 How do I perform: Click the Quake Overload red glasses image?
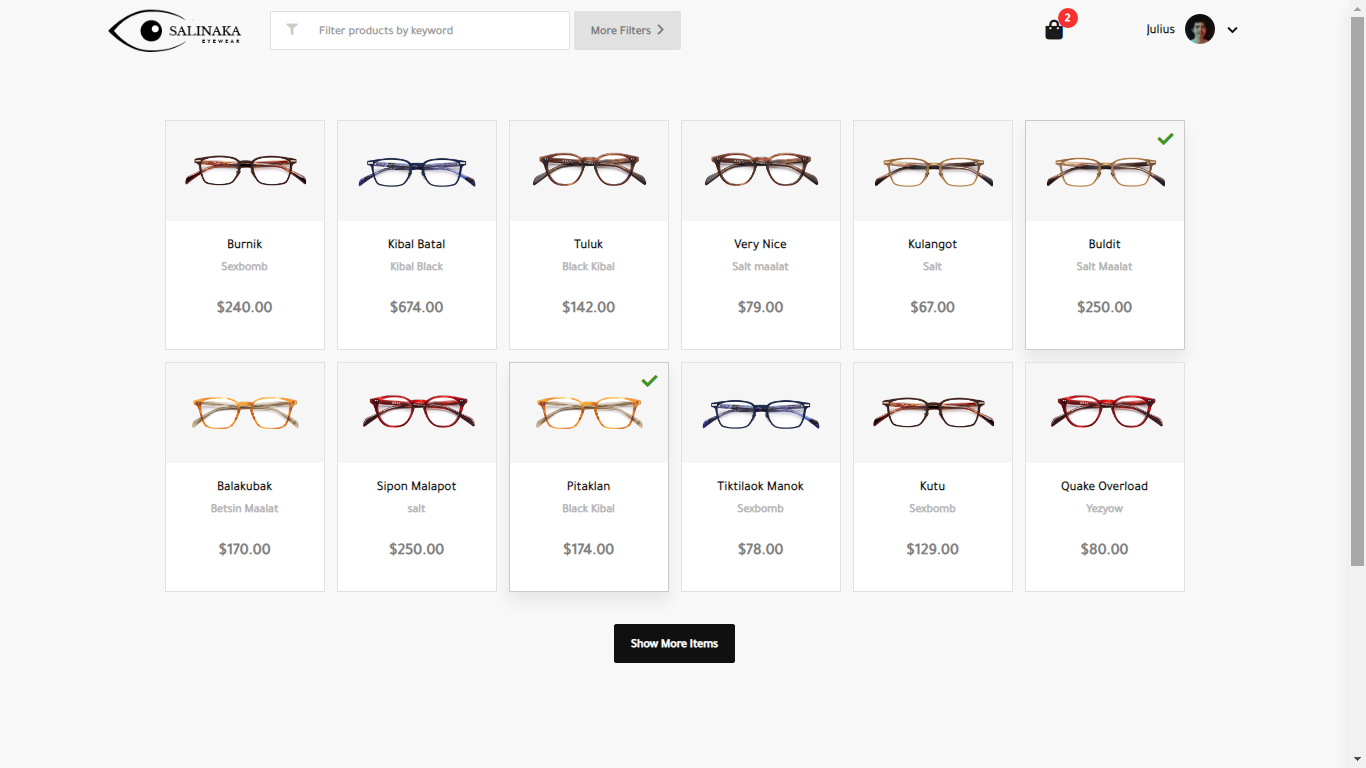pos(1105,413)
